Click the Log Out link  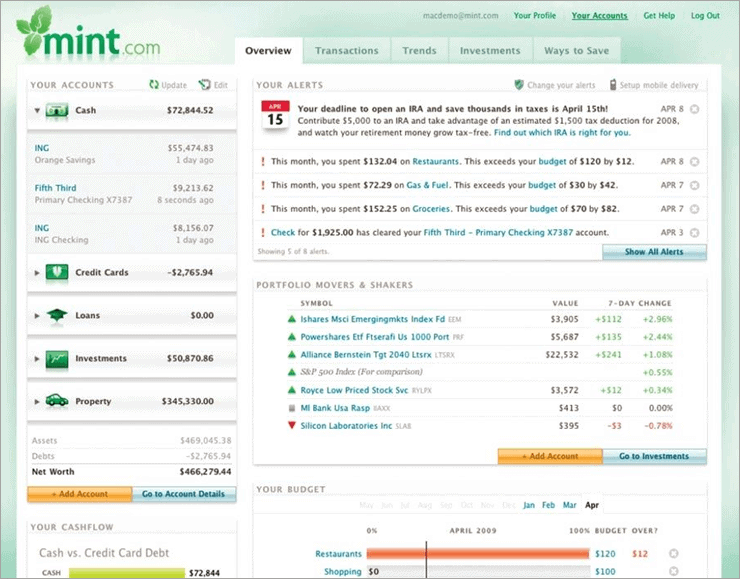click(705, 16)
